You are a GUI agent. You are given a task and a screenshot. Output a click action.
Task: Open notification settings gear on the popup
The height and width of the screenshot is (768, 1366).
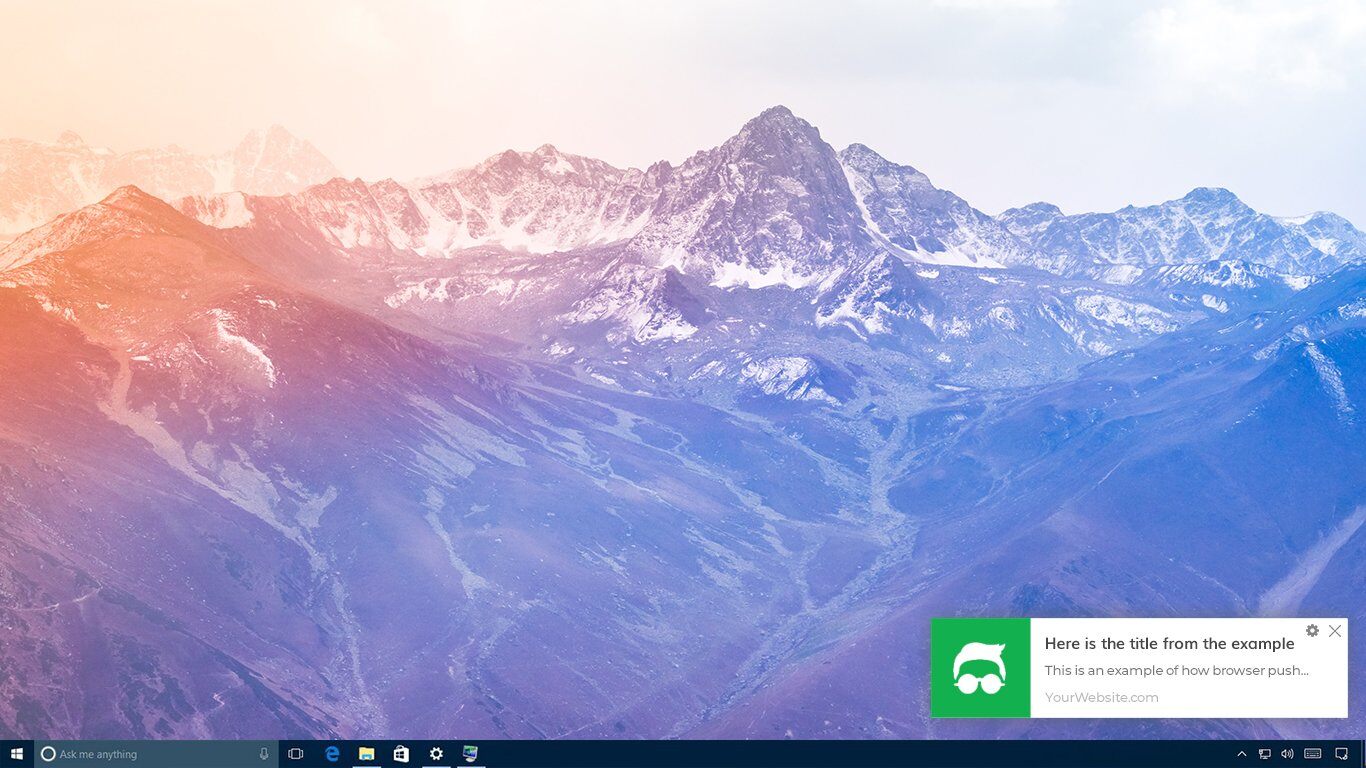pyautogui.click(x=1312, y=631)
